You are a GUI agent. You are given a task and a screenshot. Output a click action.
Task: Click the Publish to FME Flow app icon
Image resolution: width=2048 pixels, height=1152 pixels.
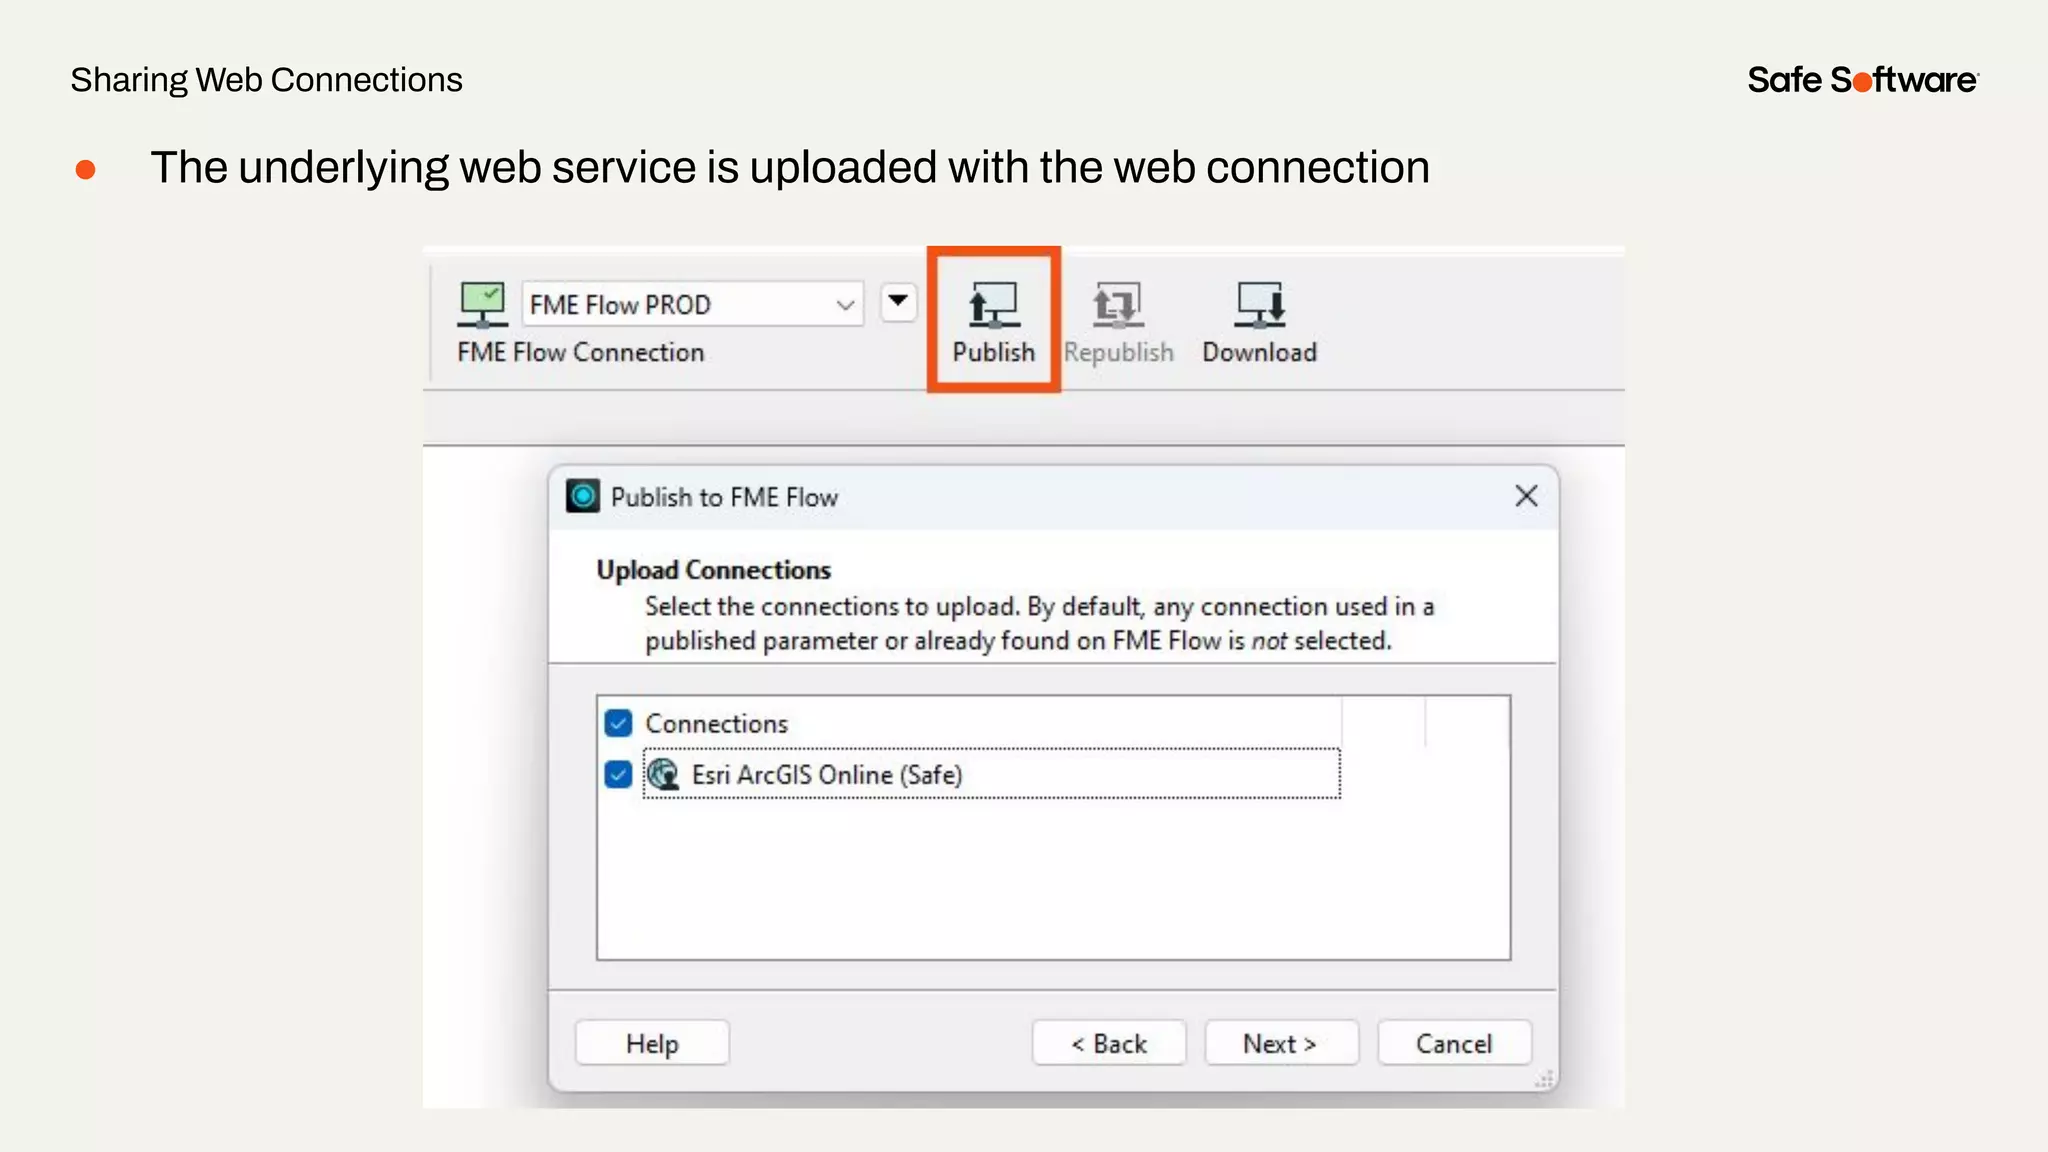582,496
